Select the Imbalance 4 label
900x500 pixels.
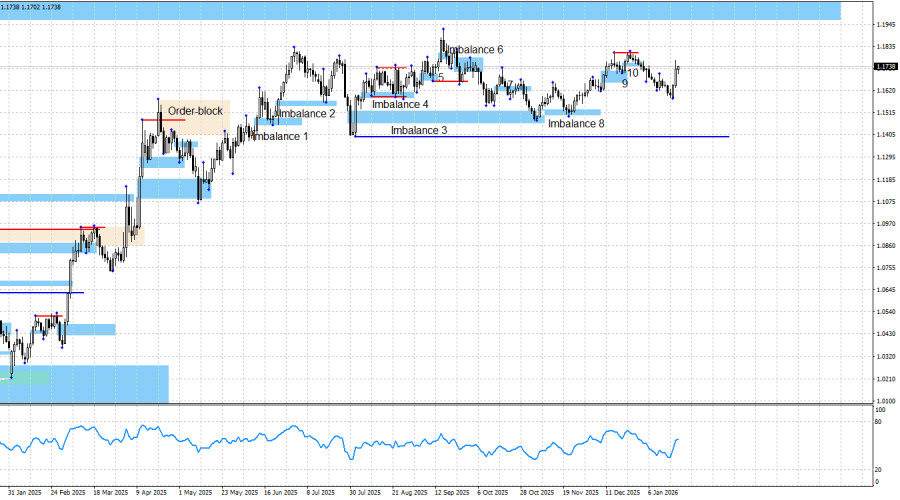400,104
